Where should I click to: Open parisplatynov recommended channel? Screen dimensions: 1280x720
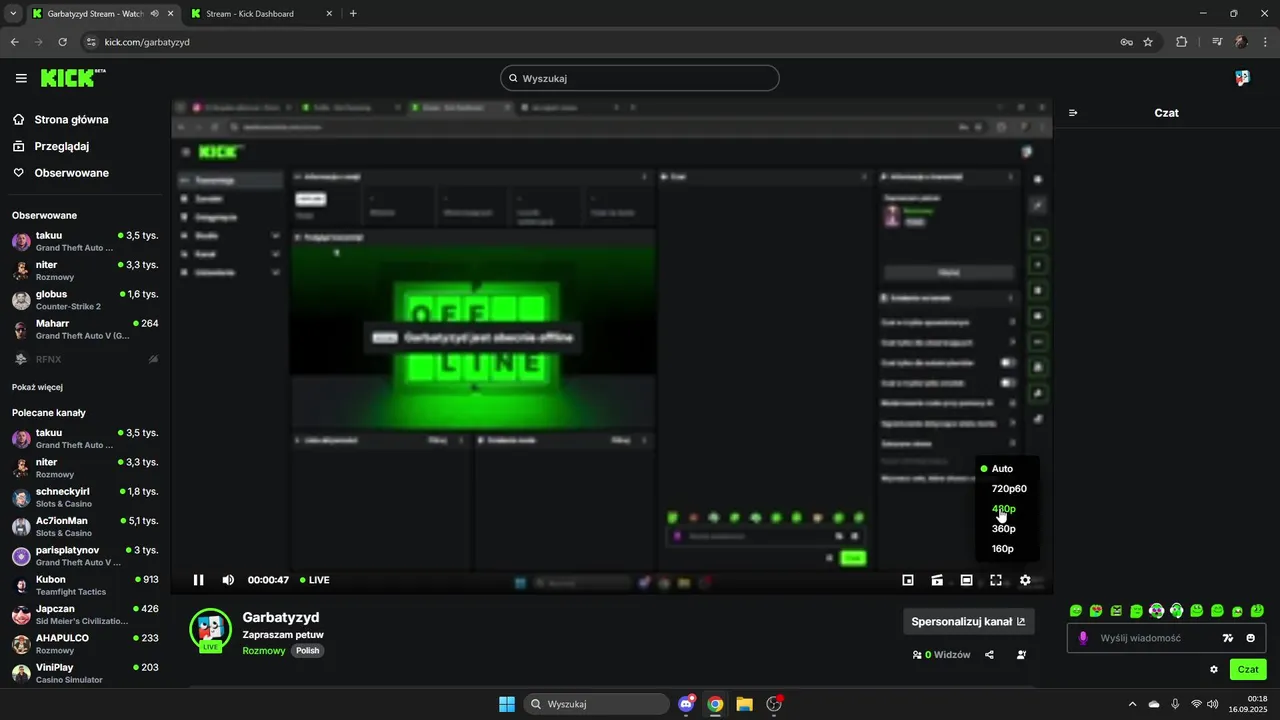(x=85, y=556)
